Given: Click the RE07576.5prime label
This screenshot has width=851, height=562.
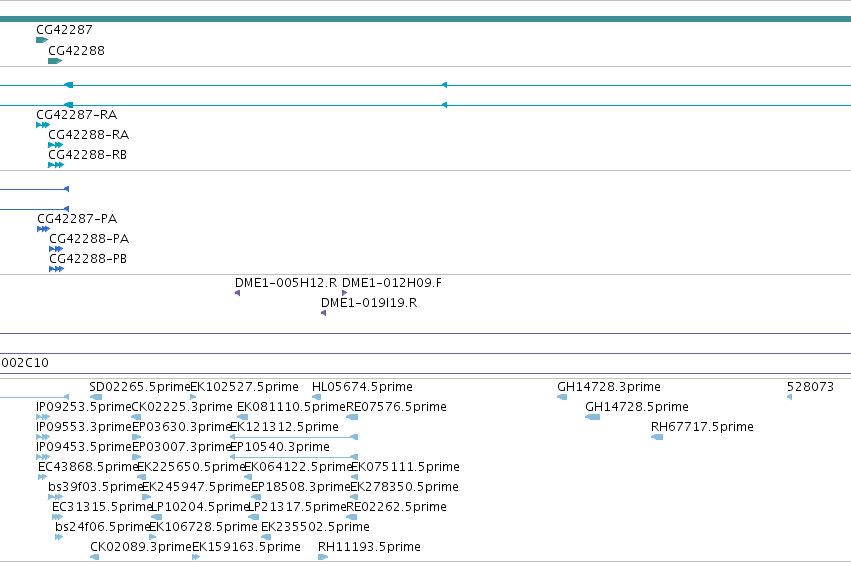Looking at the screenshot, I should tap(396, 407).
